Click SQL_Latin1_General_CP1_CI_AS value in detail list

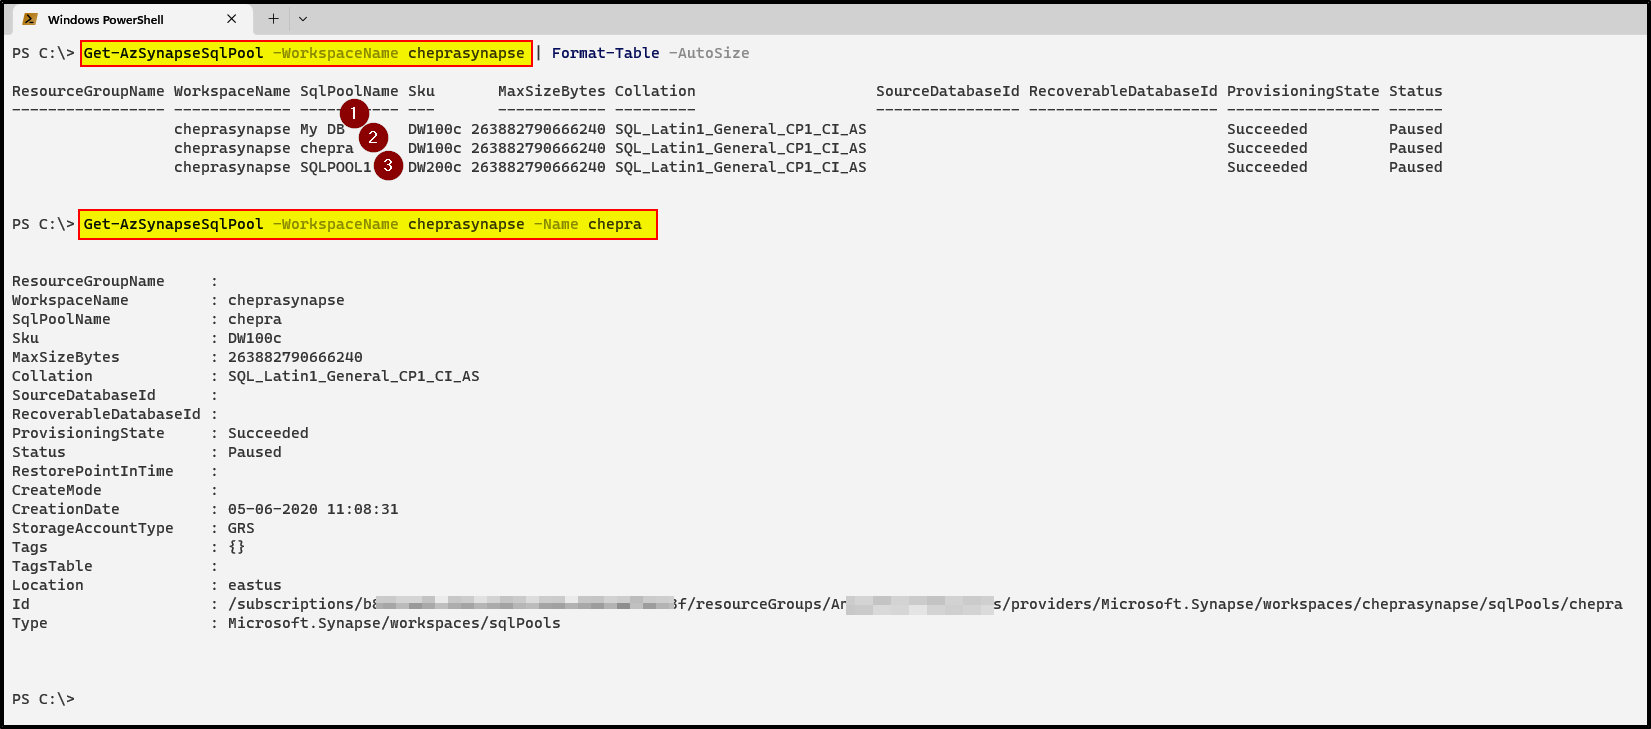pyautogui.click(x=354, y=376)
